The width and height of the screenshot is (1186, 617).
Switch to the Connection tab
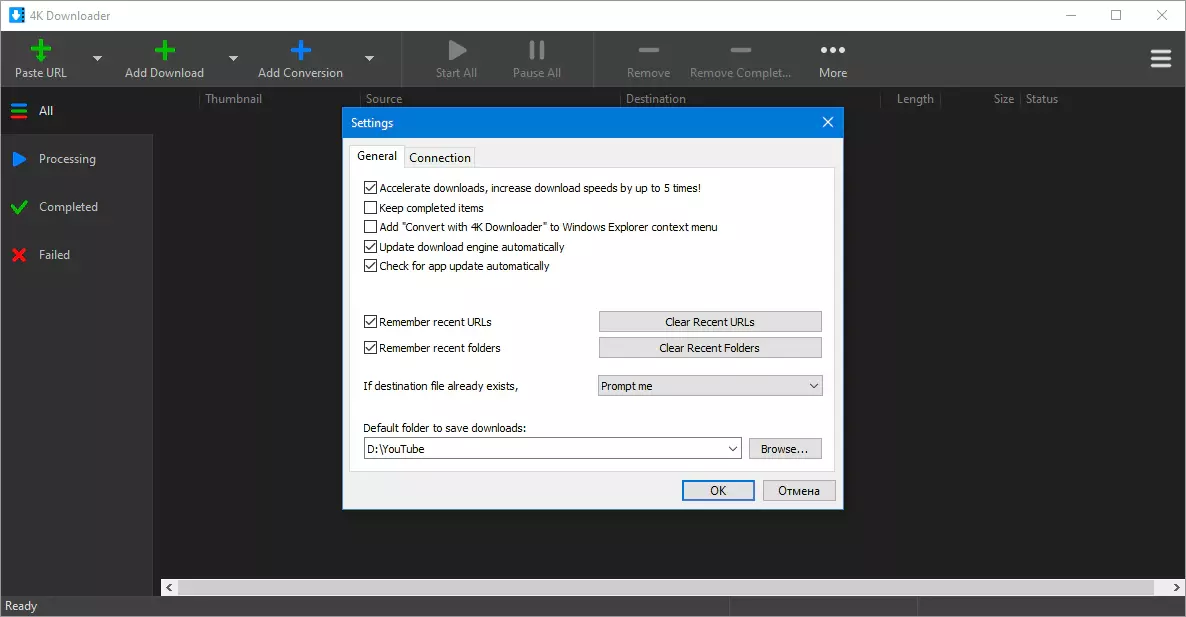440,157
